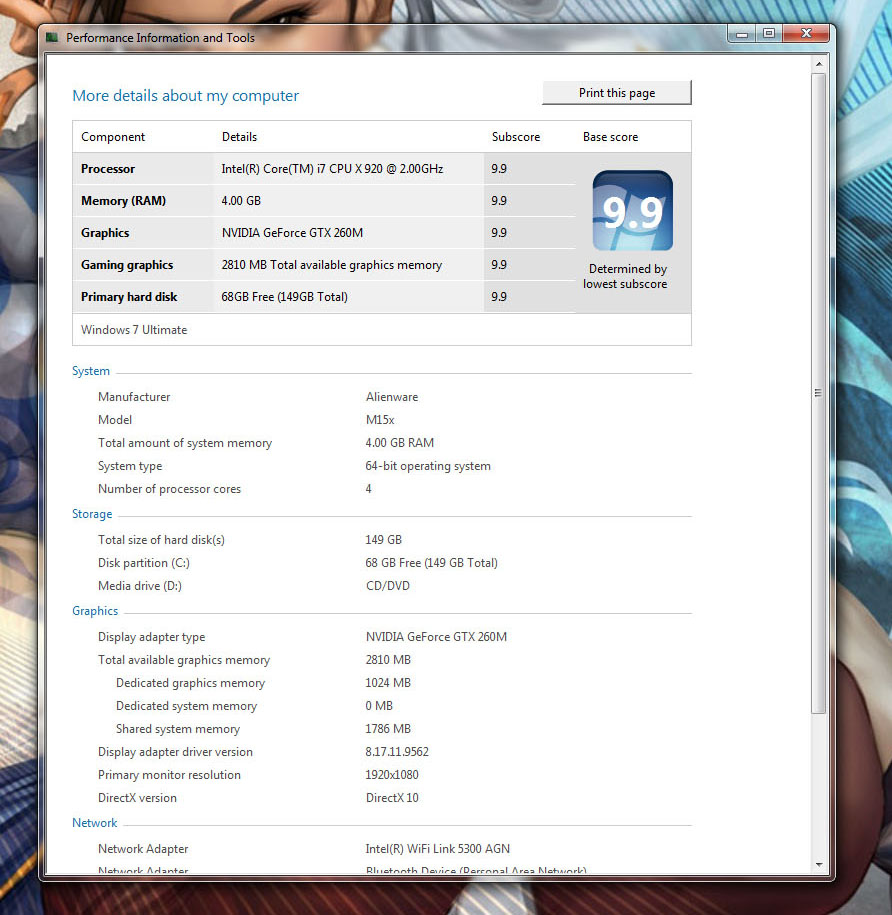Image resolution: width=892 pixels, height=915 pixels.
Task: Click the 68GB Free (149GB Total) cell
Action: click(x=284, y=297)
